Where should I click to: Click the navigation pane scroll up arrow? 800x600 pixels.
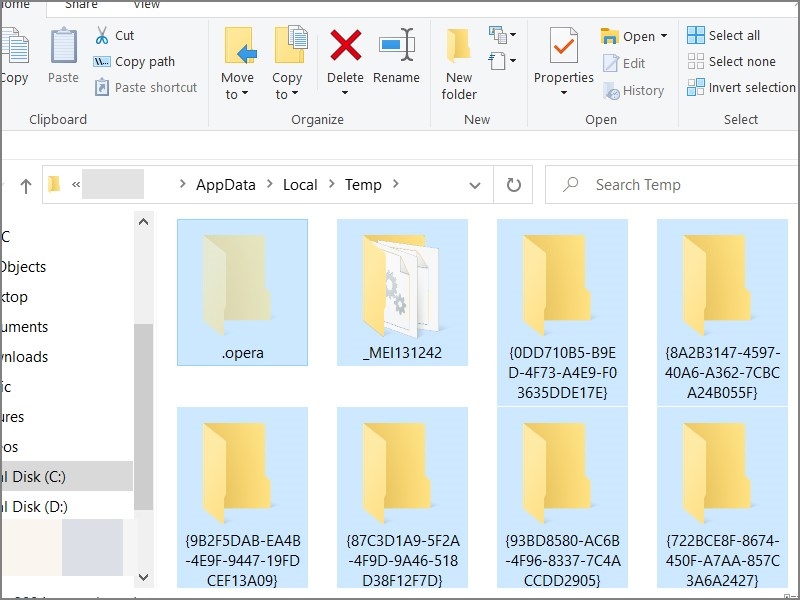click(x=143, y=222)
